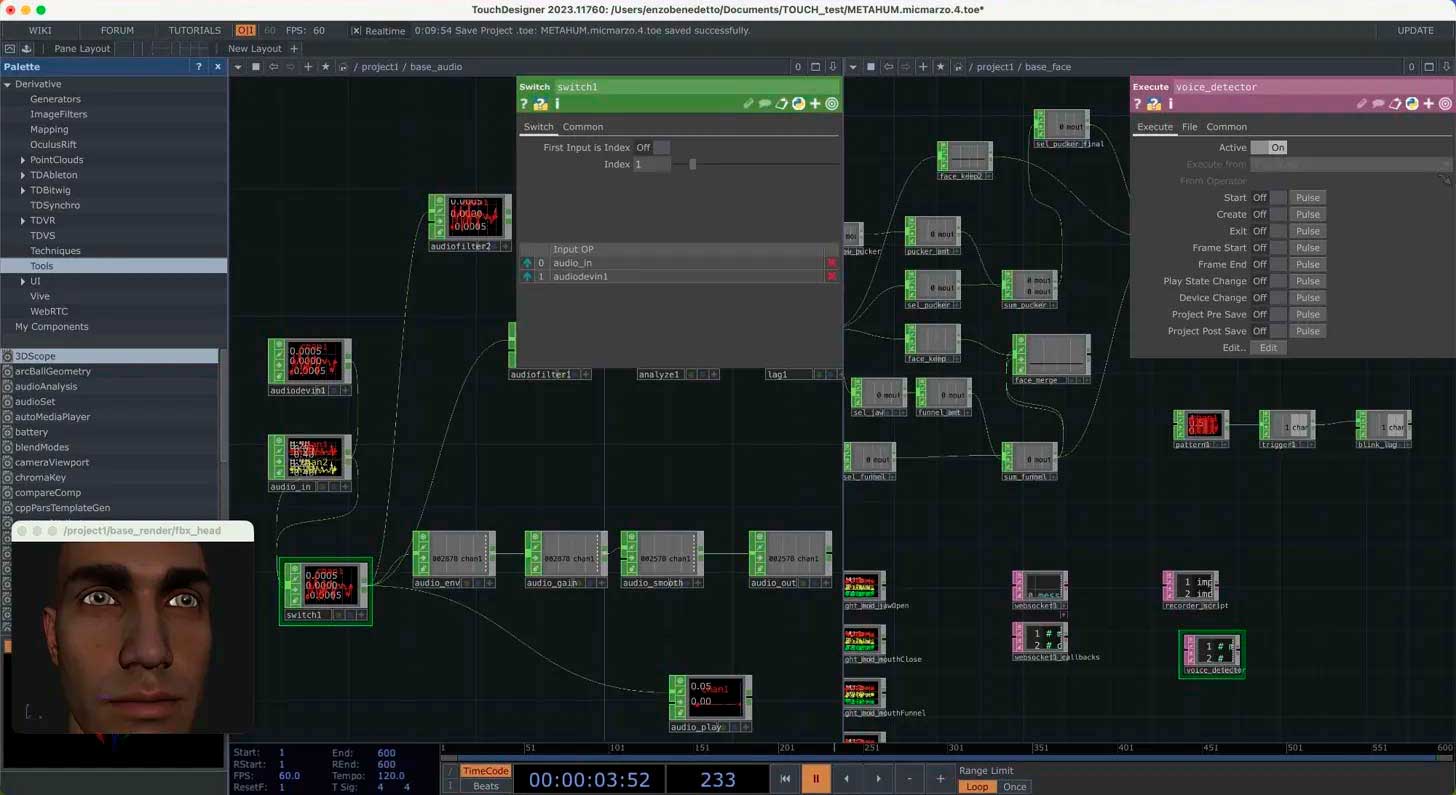Viewport: 1456px width, 795px height.
Task: Expand the TDBitwig palette folder
Action: [x=23, y=190]
